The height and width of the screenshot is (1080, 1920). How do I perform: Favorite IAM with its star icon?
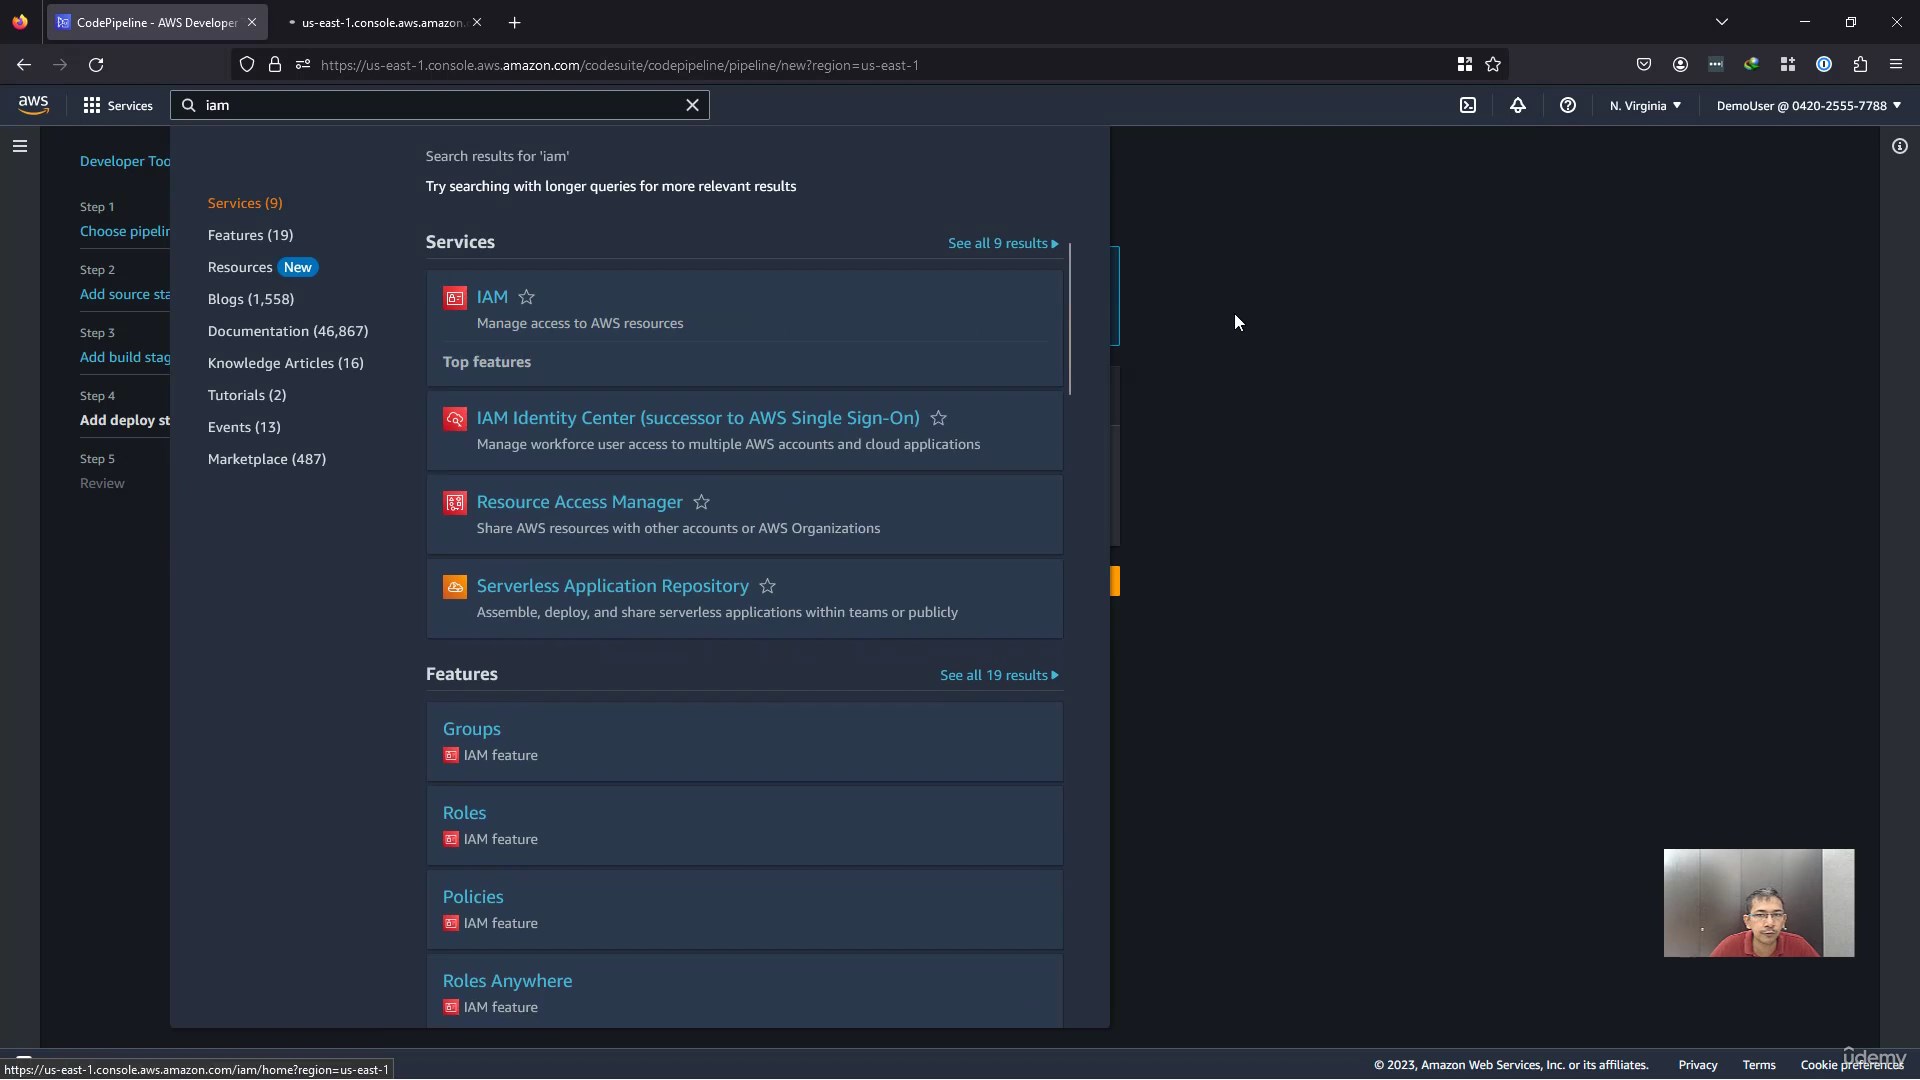[527, 297]
